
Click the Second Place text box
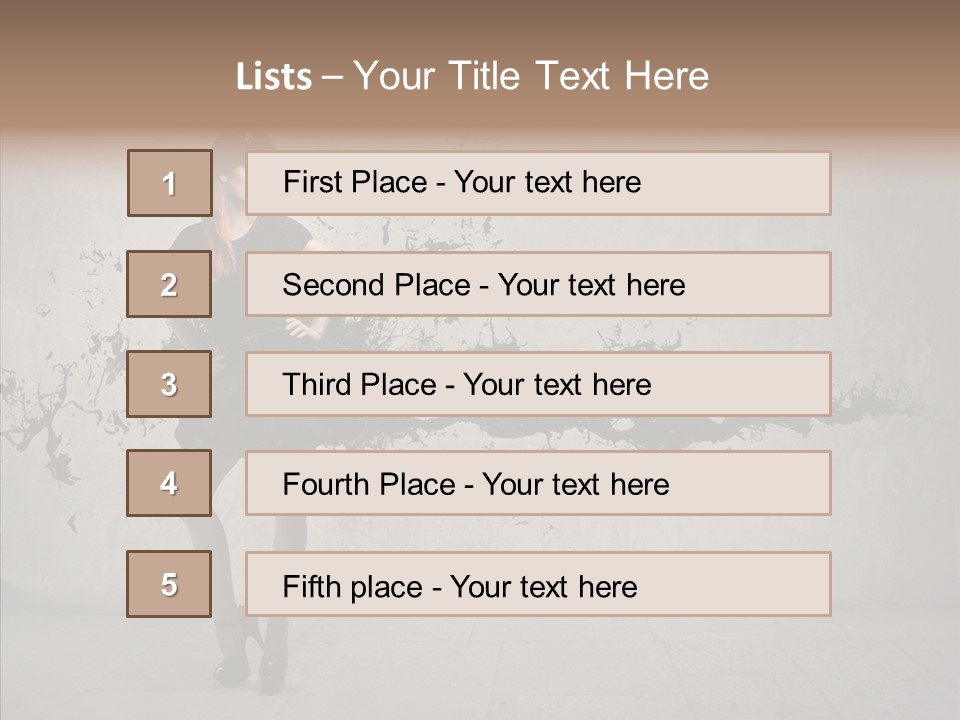[538, 284]
